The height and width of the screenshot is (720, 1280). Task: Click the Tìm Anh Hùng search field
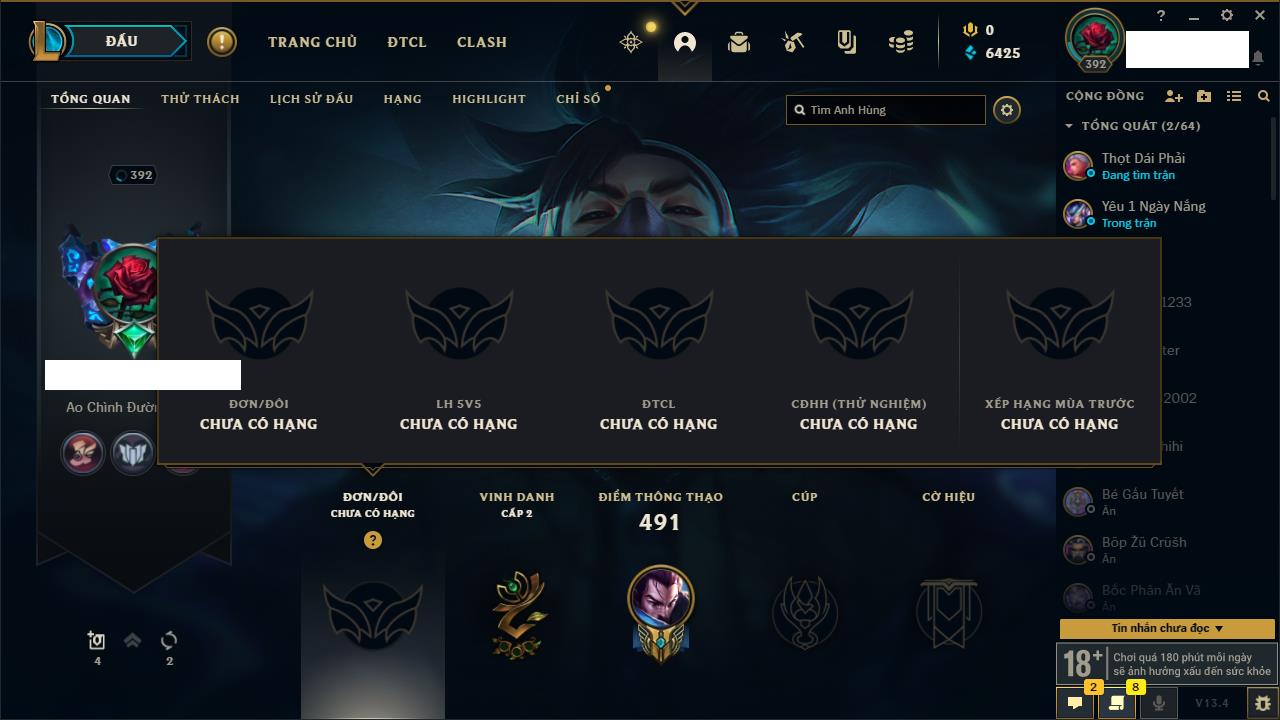point(886,110)
